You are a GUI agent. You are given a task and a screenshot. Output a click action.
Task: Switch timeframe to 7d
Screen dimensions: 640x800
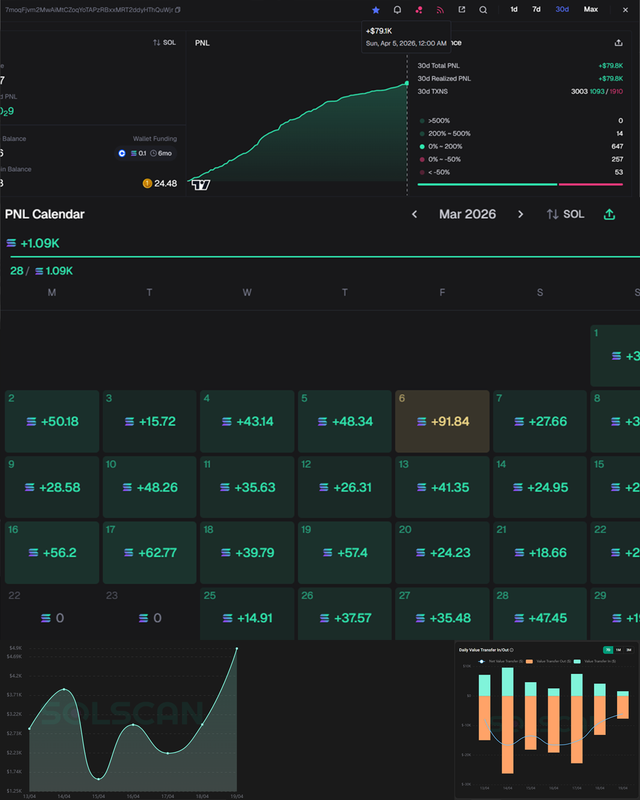[536, 9]
